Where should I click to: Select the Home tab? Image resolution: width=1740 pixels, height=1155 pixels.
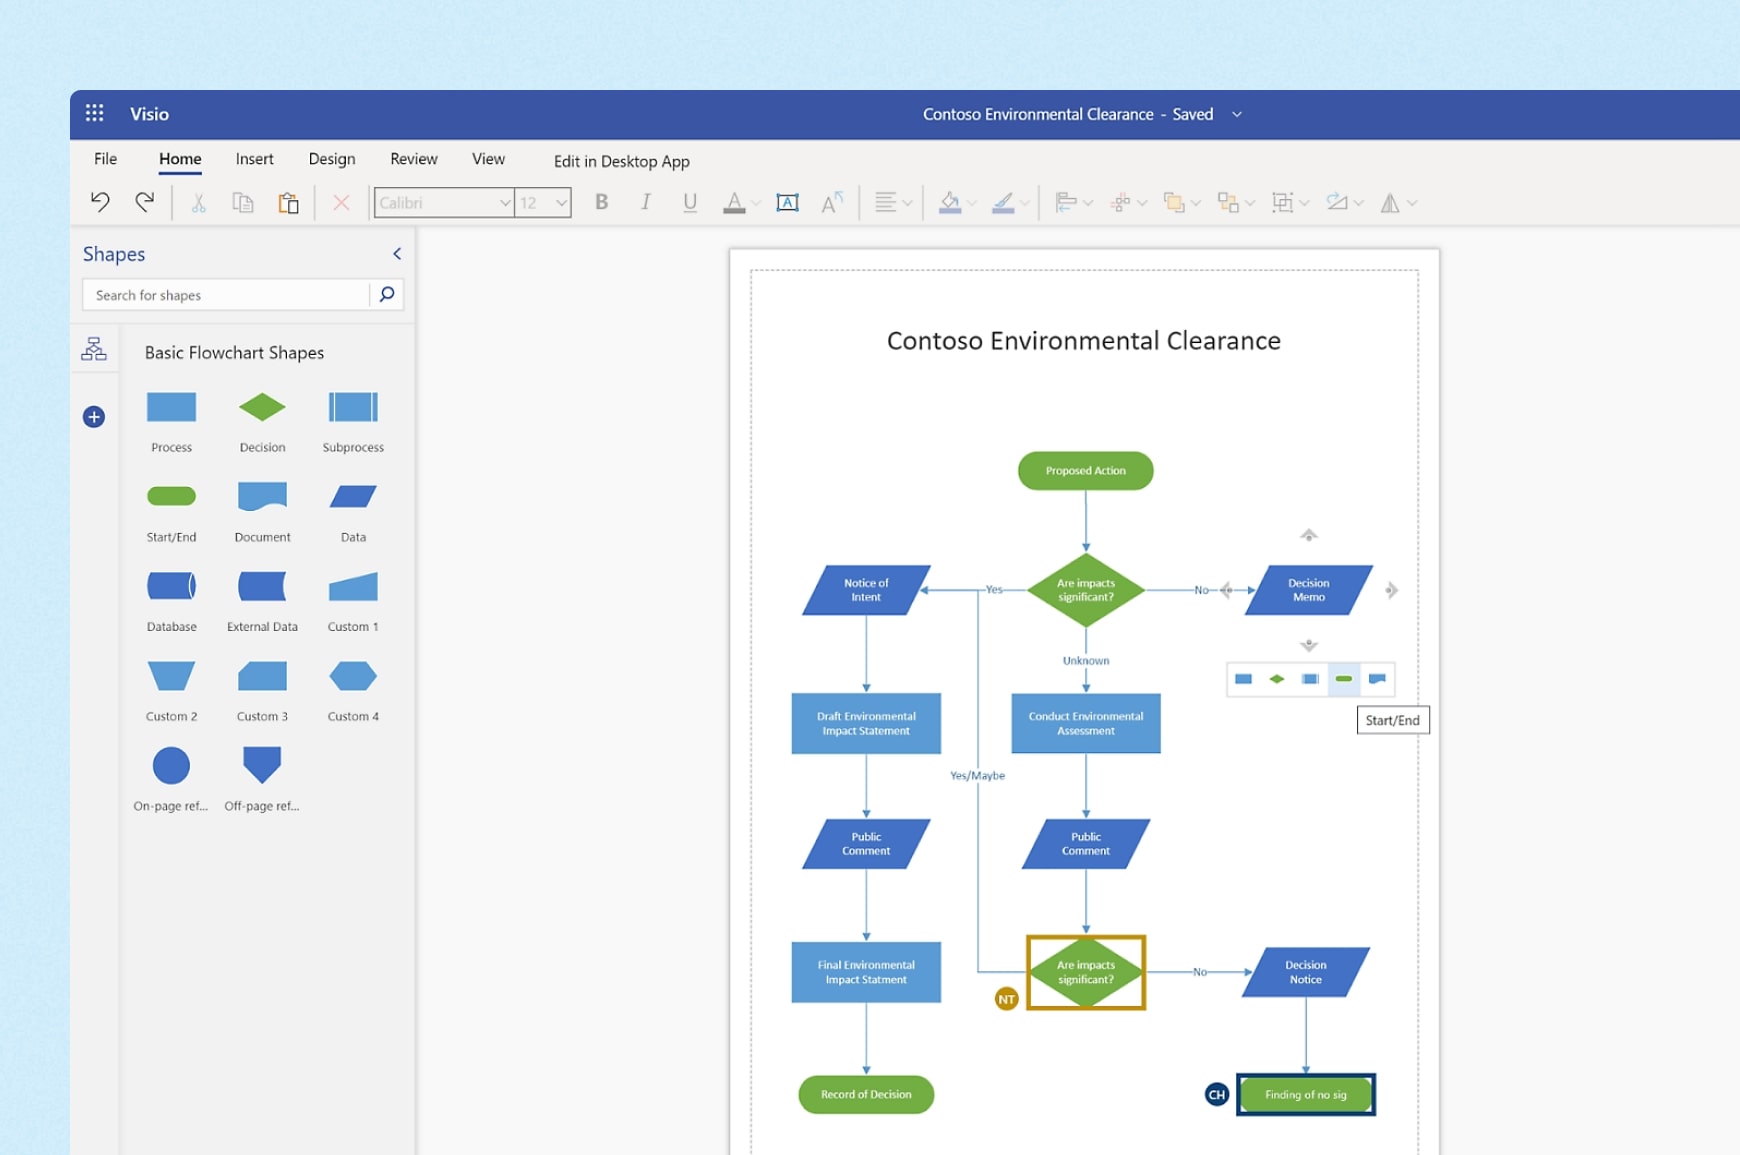click(180, 159)
